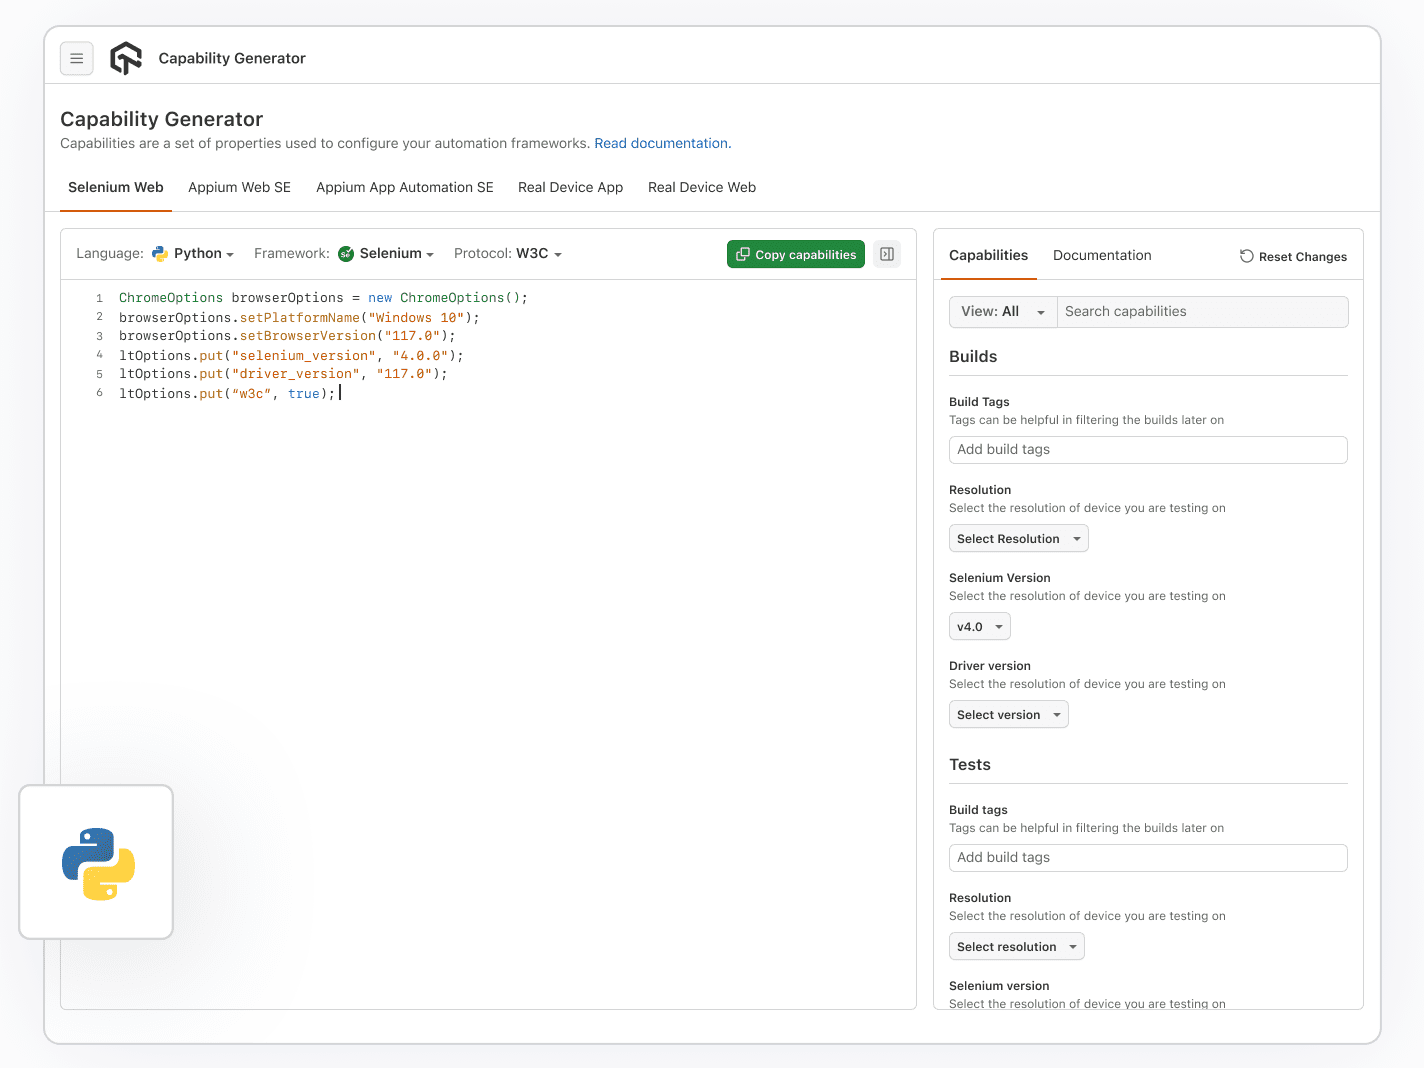Image resolution: width=1424 pixels, height=1068 pixels.
Task: Toggle the panel collapse icon beside Copy capabilities
Action: [x=887, y=254]
